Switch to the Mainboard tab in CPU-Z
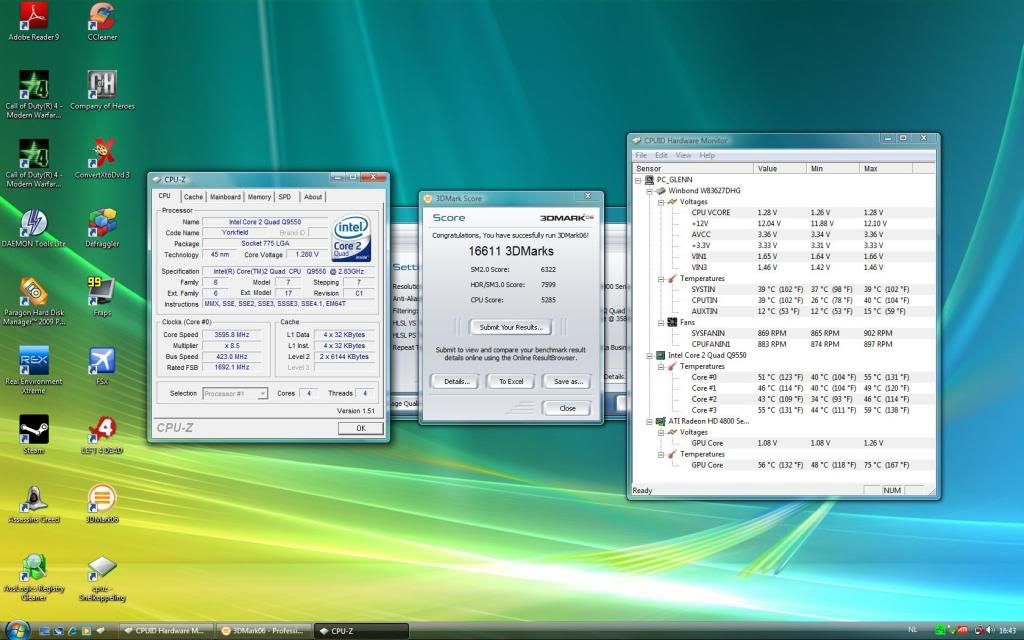Viewport: 1024px width, 640px height. pyautogui.click(x=225, y=197)
